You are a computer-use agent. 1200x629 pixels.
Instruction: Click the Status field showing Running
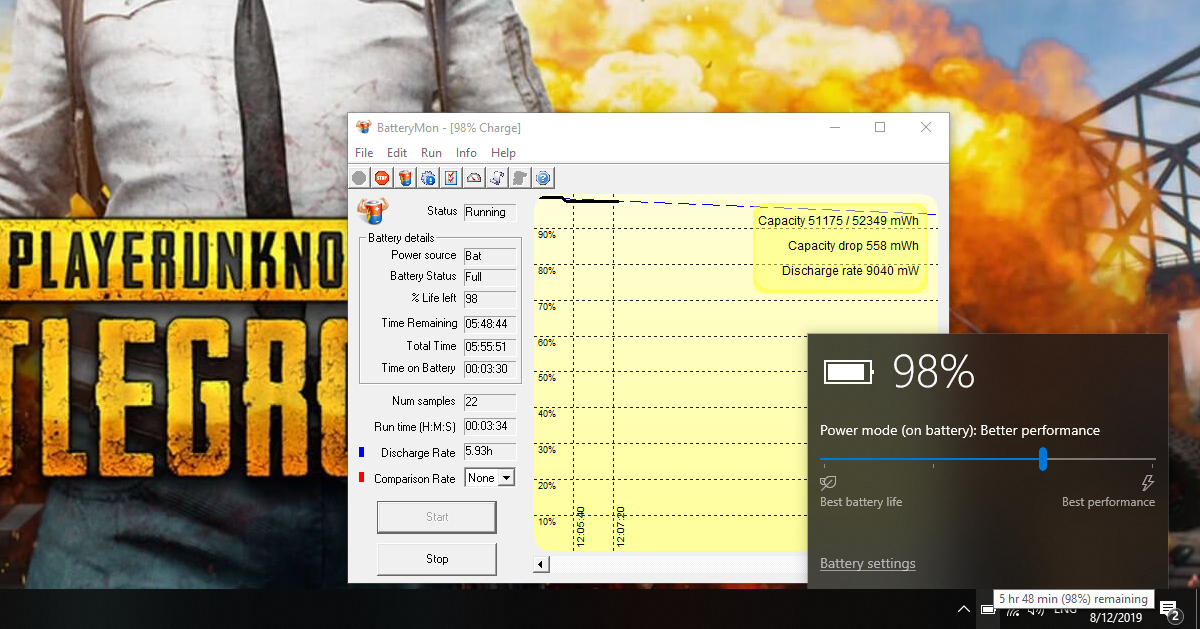[490, 212]
